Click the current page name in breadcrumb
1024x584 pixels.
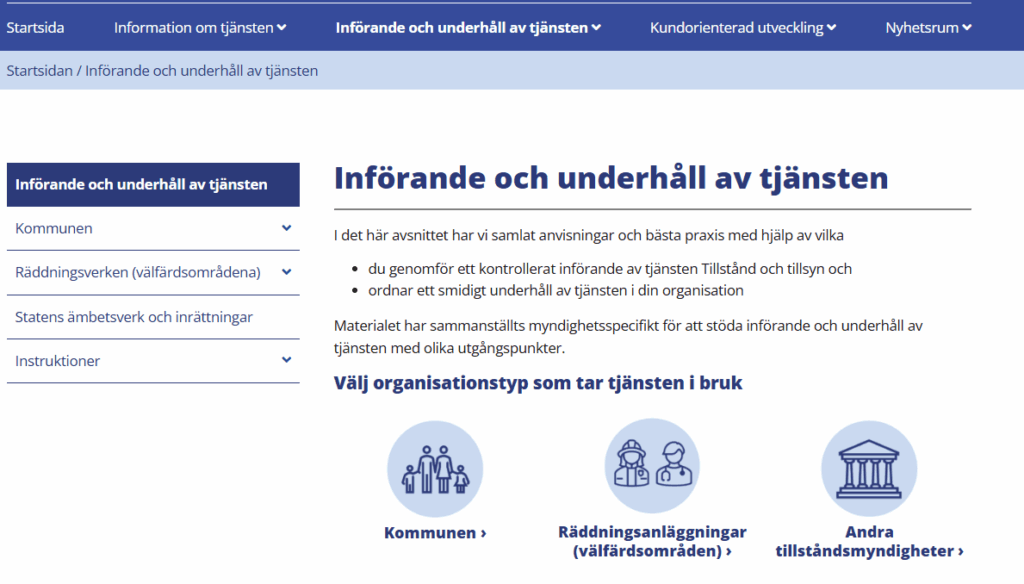pos(202,71)
